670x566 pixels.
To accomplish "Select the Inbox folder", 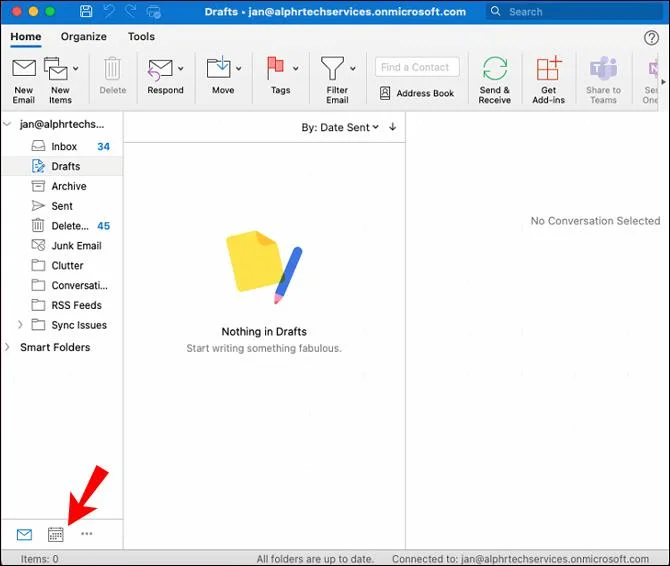I will 64,147.
